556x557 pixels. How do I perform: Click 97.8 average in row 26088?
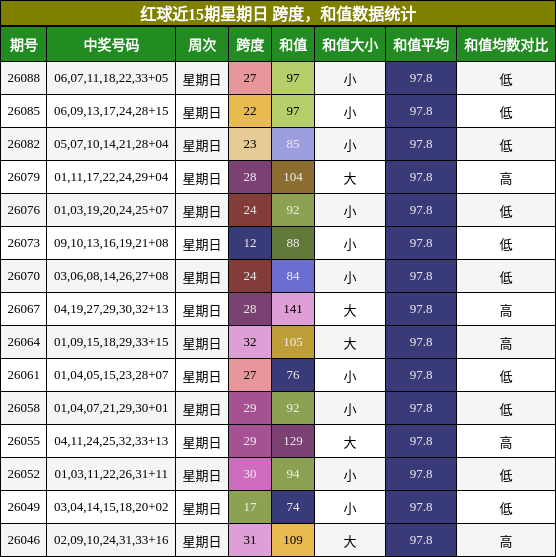[421, 78]
